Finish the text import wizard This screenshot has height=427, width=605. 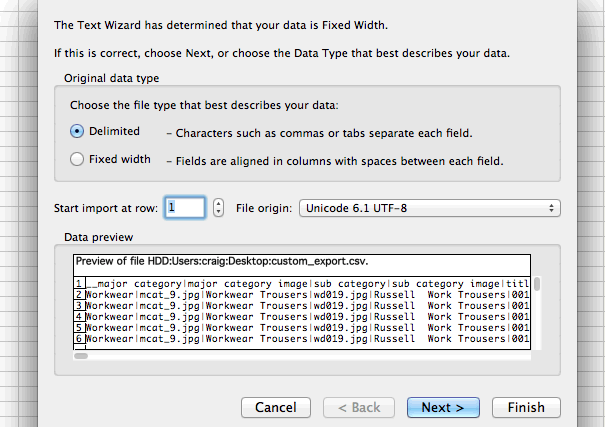[x=526, y=407]
